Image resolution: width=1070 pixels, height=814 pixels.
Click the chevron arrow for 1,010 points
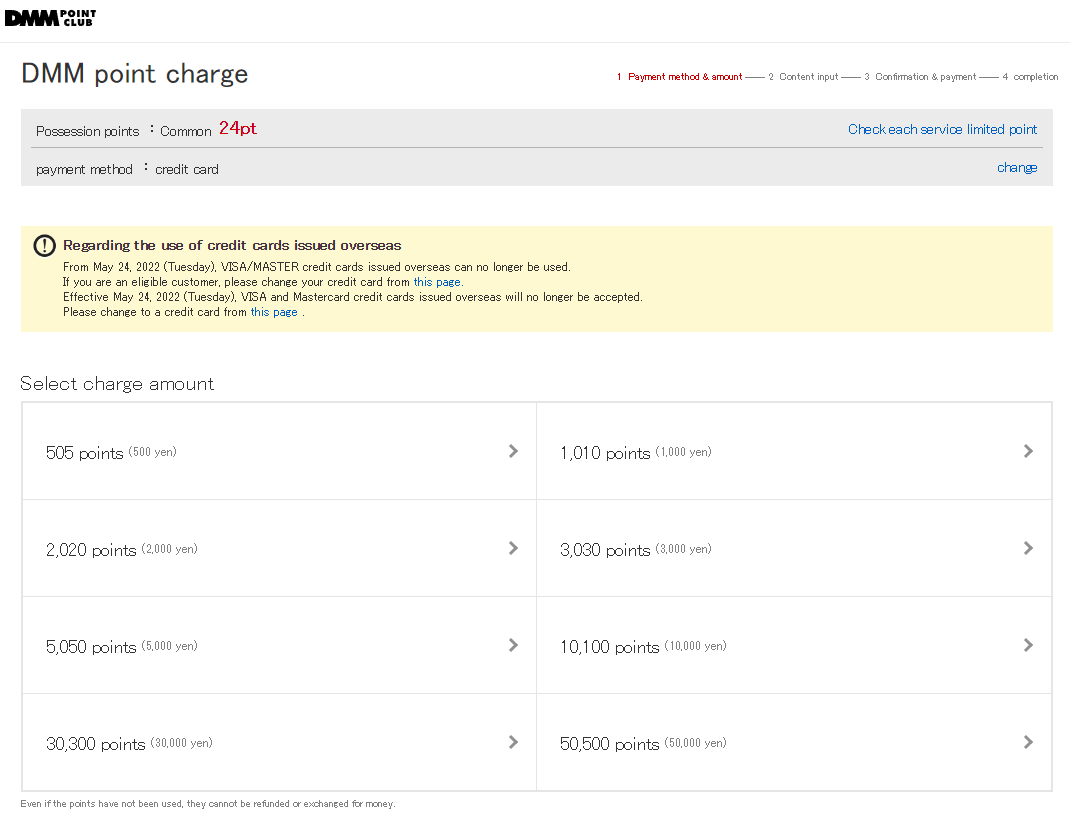pyautogui.click(x=1028, y=451)
